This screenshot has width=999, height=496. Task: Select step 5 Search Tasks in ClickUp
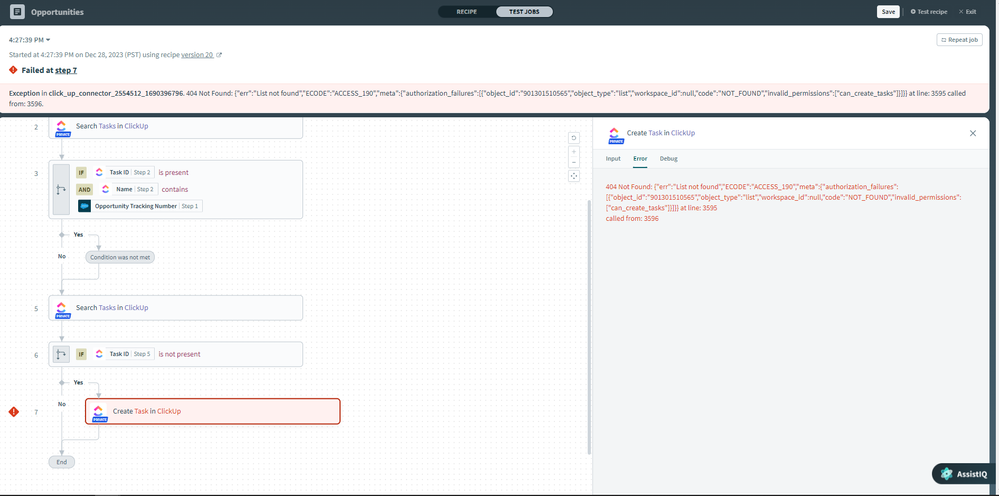175,308
